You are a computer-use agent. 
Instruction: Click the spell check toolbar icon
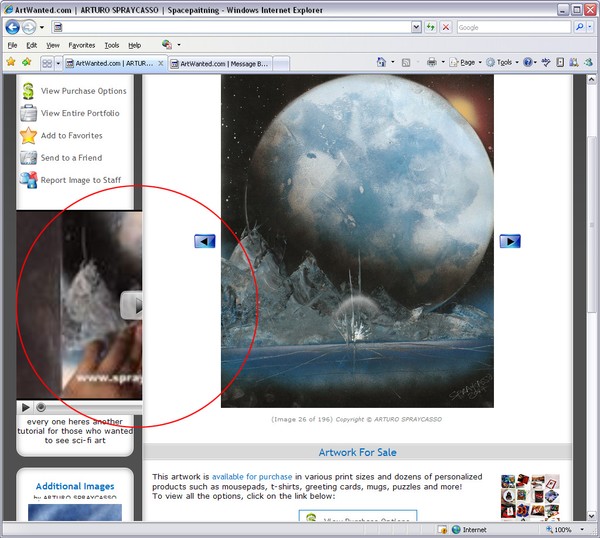coord(546,62)
